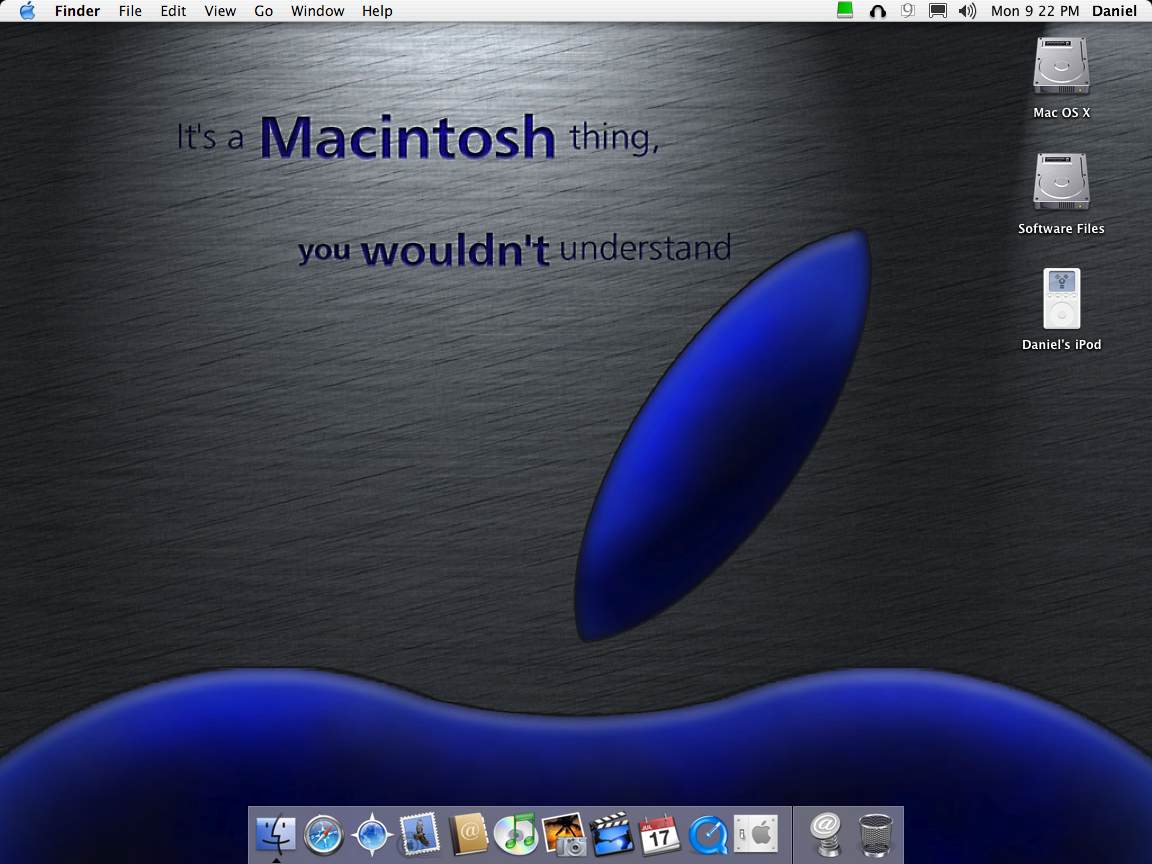Launch iMovie from the Dock

pyautogui.click(x=611, y=834)
